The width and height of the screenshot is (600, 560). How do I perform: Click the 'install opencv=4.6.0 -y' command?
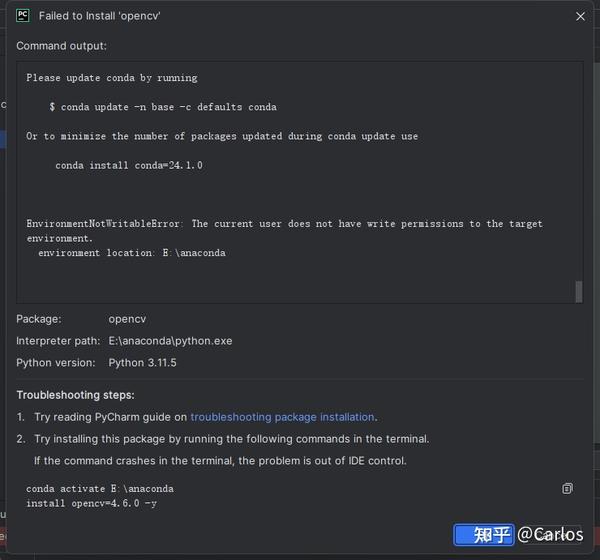click(91, 503)
